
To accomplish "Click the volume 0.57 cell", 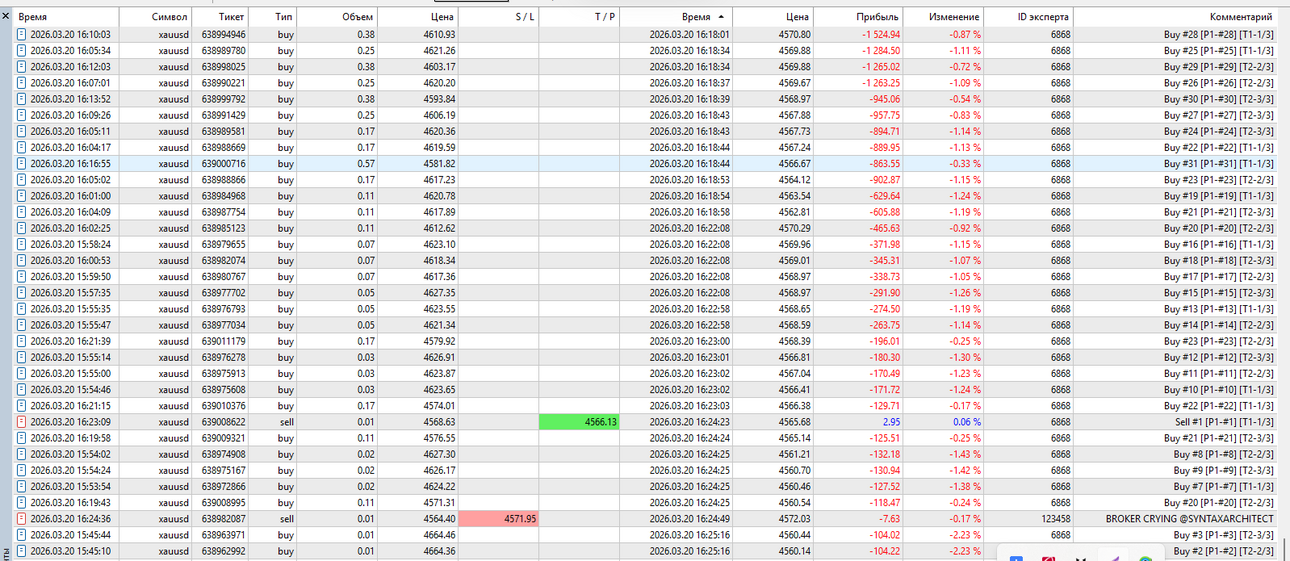I will (x=338, y=164).
